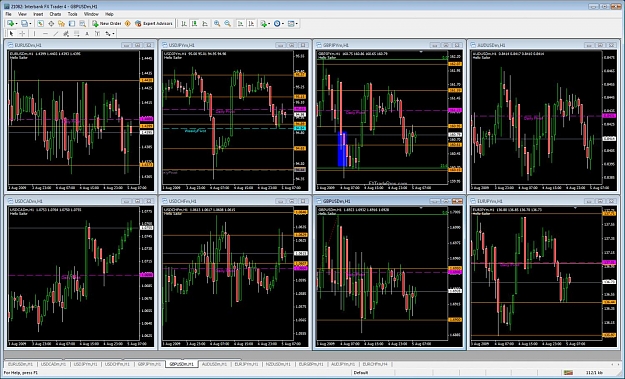Switch to the USDCADm,H1 bottom tab
The height and width of the screenshot is (379, 625).
[x=54, y=364]
